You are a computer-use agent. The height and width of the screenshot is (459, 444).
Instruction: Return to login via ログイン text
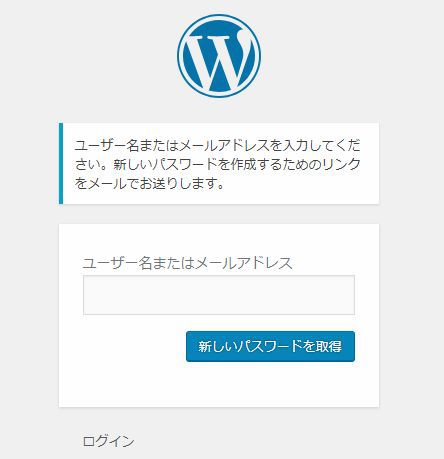pos(108,441)
